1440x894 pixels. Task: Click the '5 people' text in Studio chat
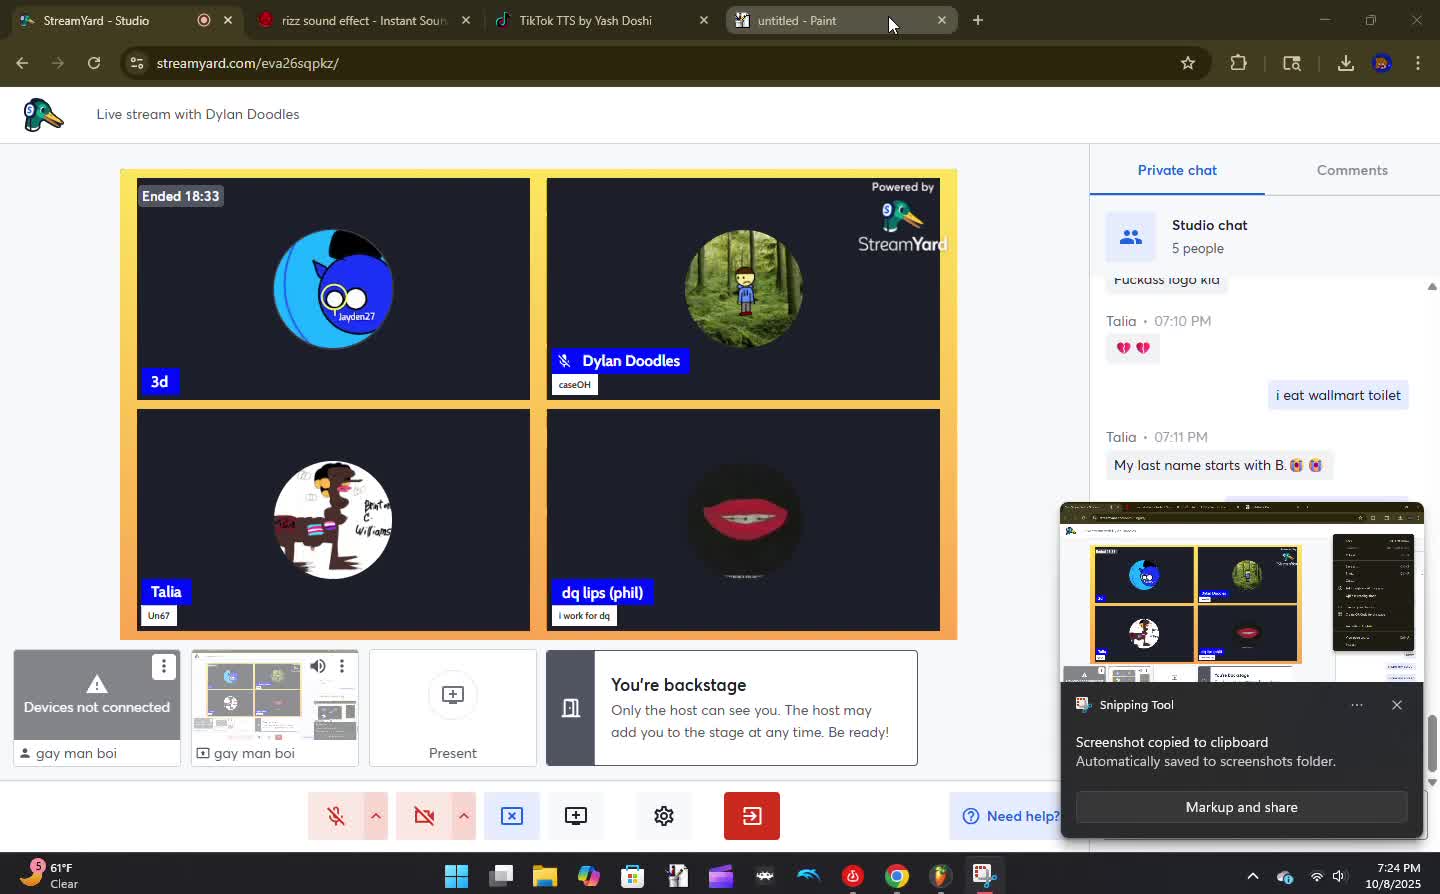[1198, 248]
